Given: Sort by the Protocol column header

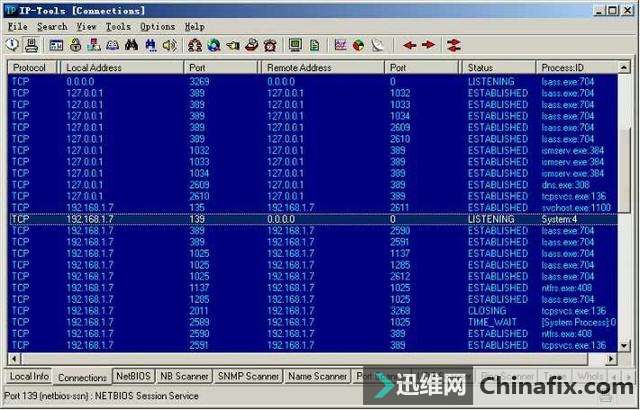Looking at the screenshot, I should (x=32, y=66).
